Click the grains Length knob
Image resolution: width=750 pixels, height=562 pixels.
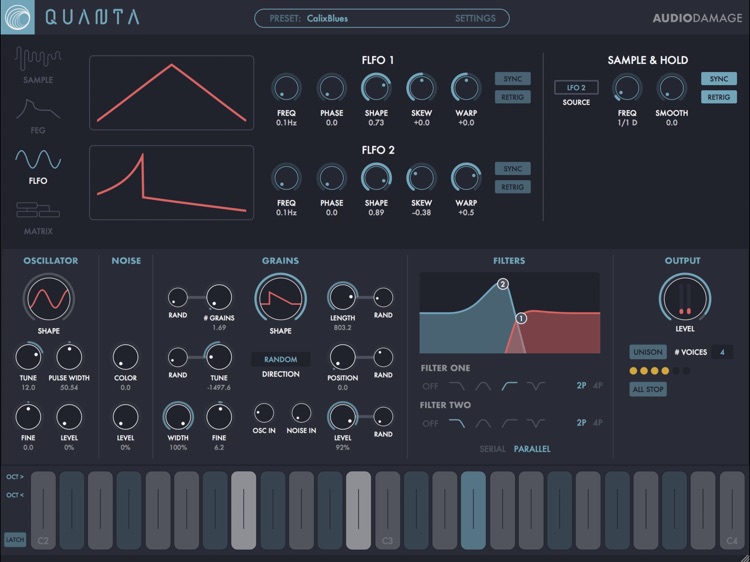click(x=342, y=297)
